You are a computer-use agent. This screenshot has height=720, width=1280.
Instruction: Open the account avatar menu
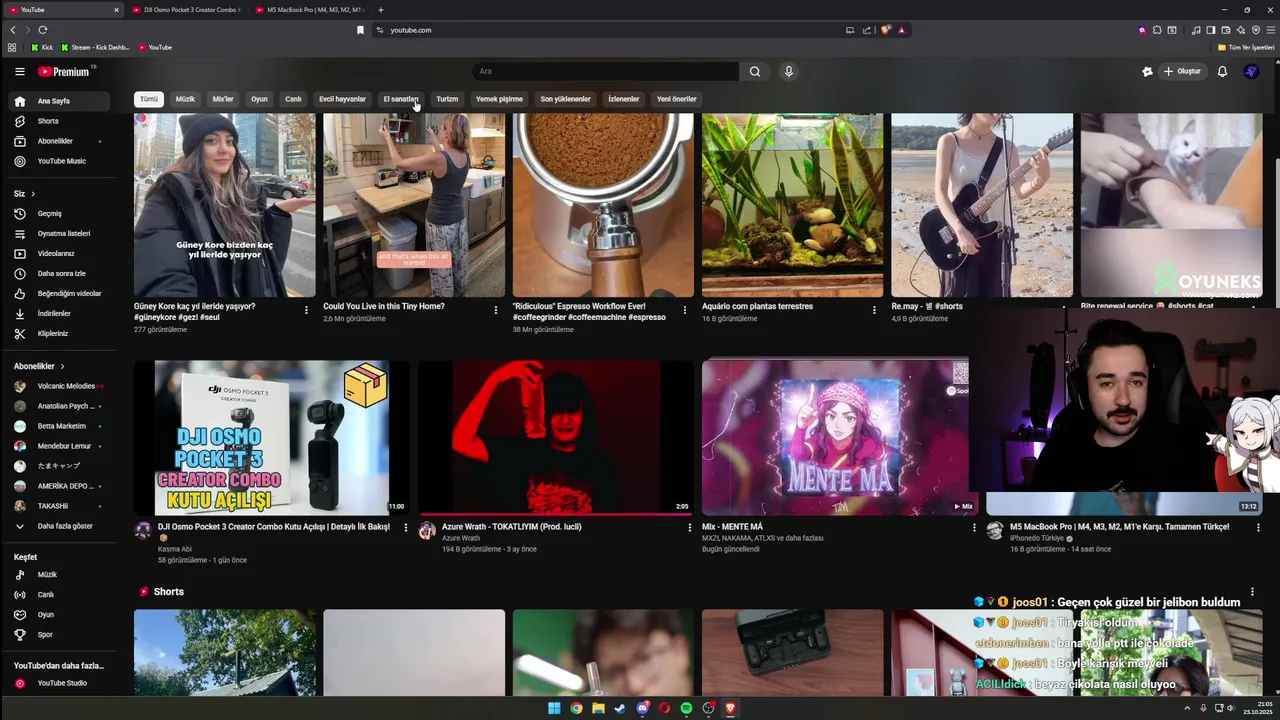[1251, 71]
